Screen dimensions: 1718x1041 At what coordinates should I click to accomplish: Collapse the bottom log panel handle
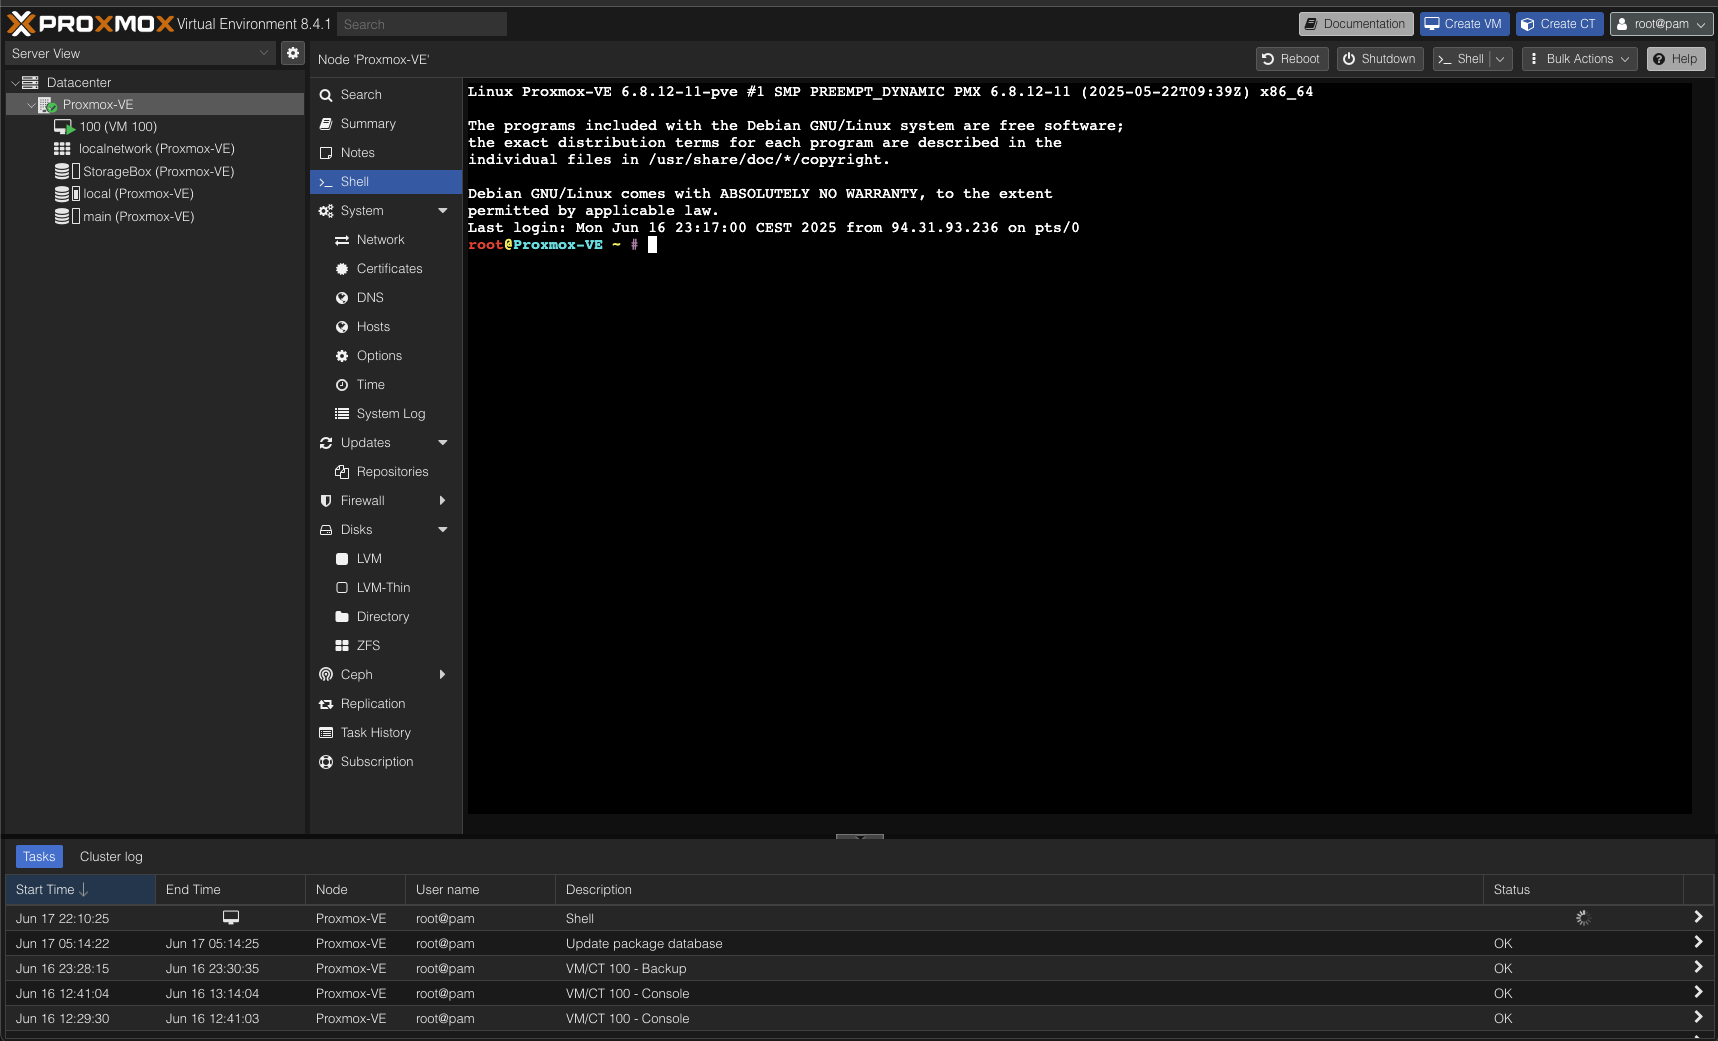pyautogui.click(x=860, y=837)
